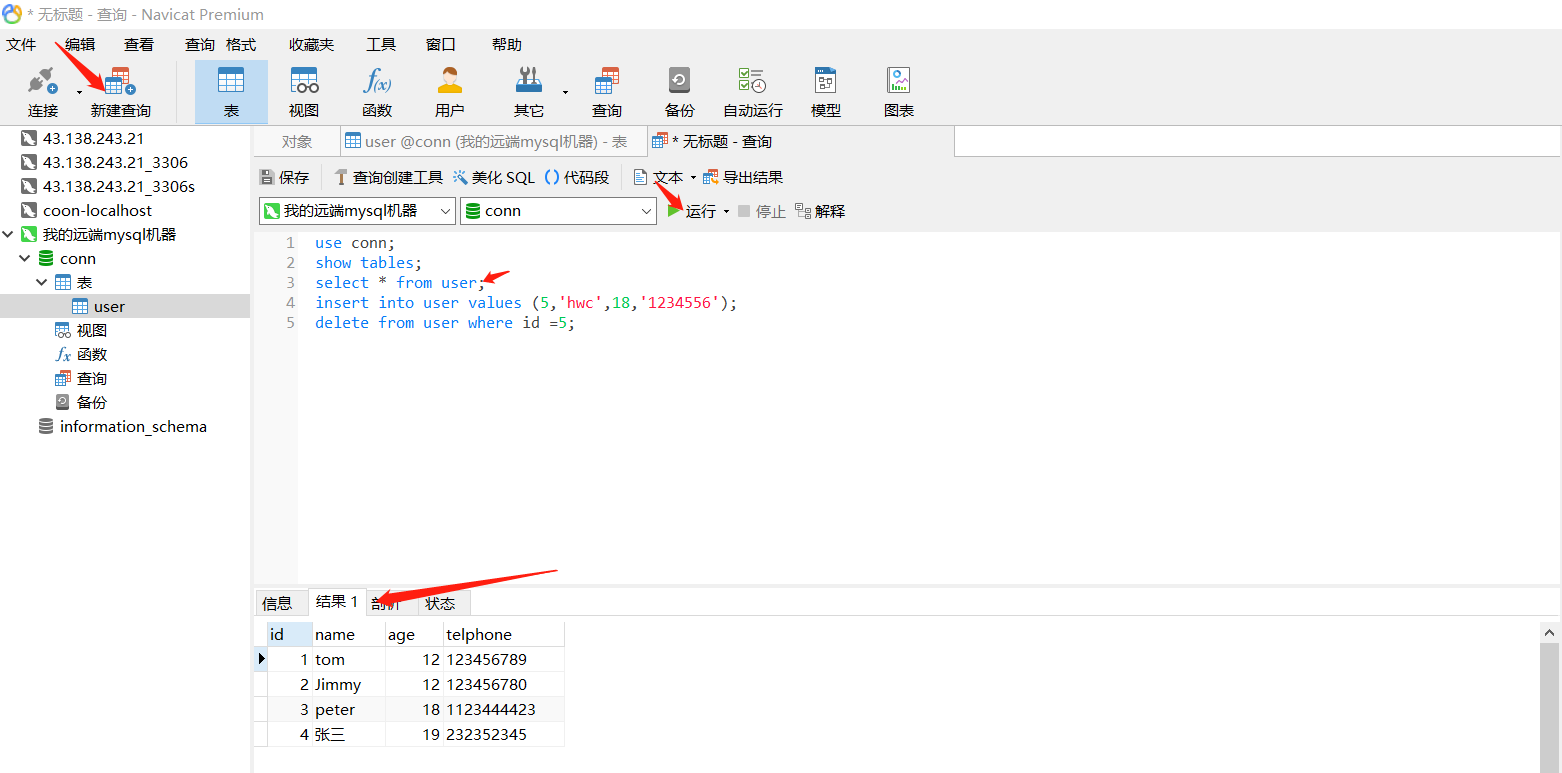Collapse the 表 tree node
The width and height of the screenshot is (1562, 773).
[x=42, y=282]
